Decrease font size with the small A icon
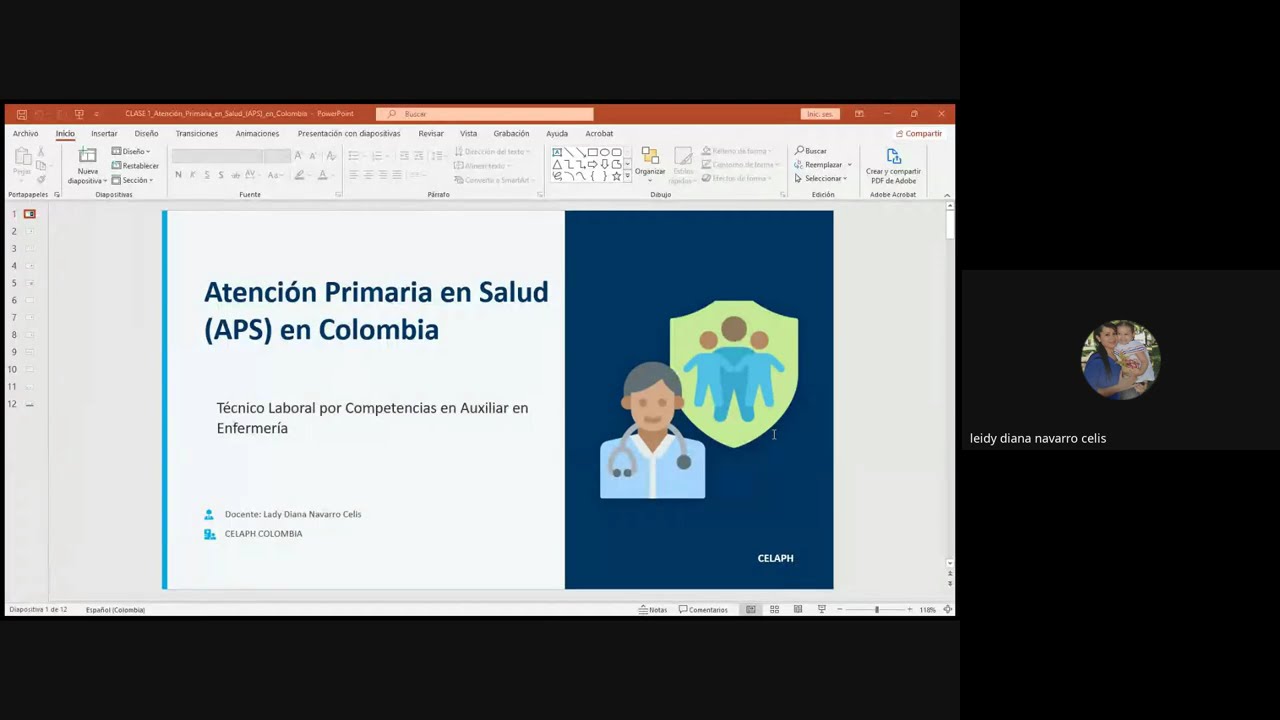The image size is (1280, 720). [313, 156]
